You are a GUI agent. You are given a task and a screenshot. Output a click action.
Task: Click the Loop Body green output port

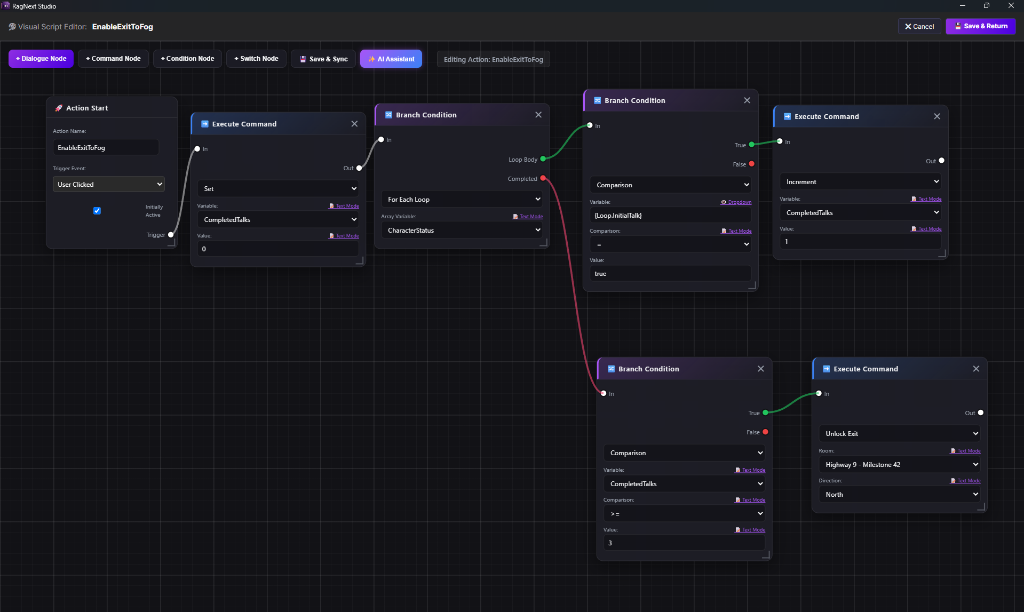[x=543, y=159]
